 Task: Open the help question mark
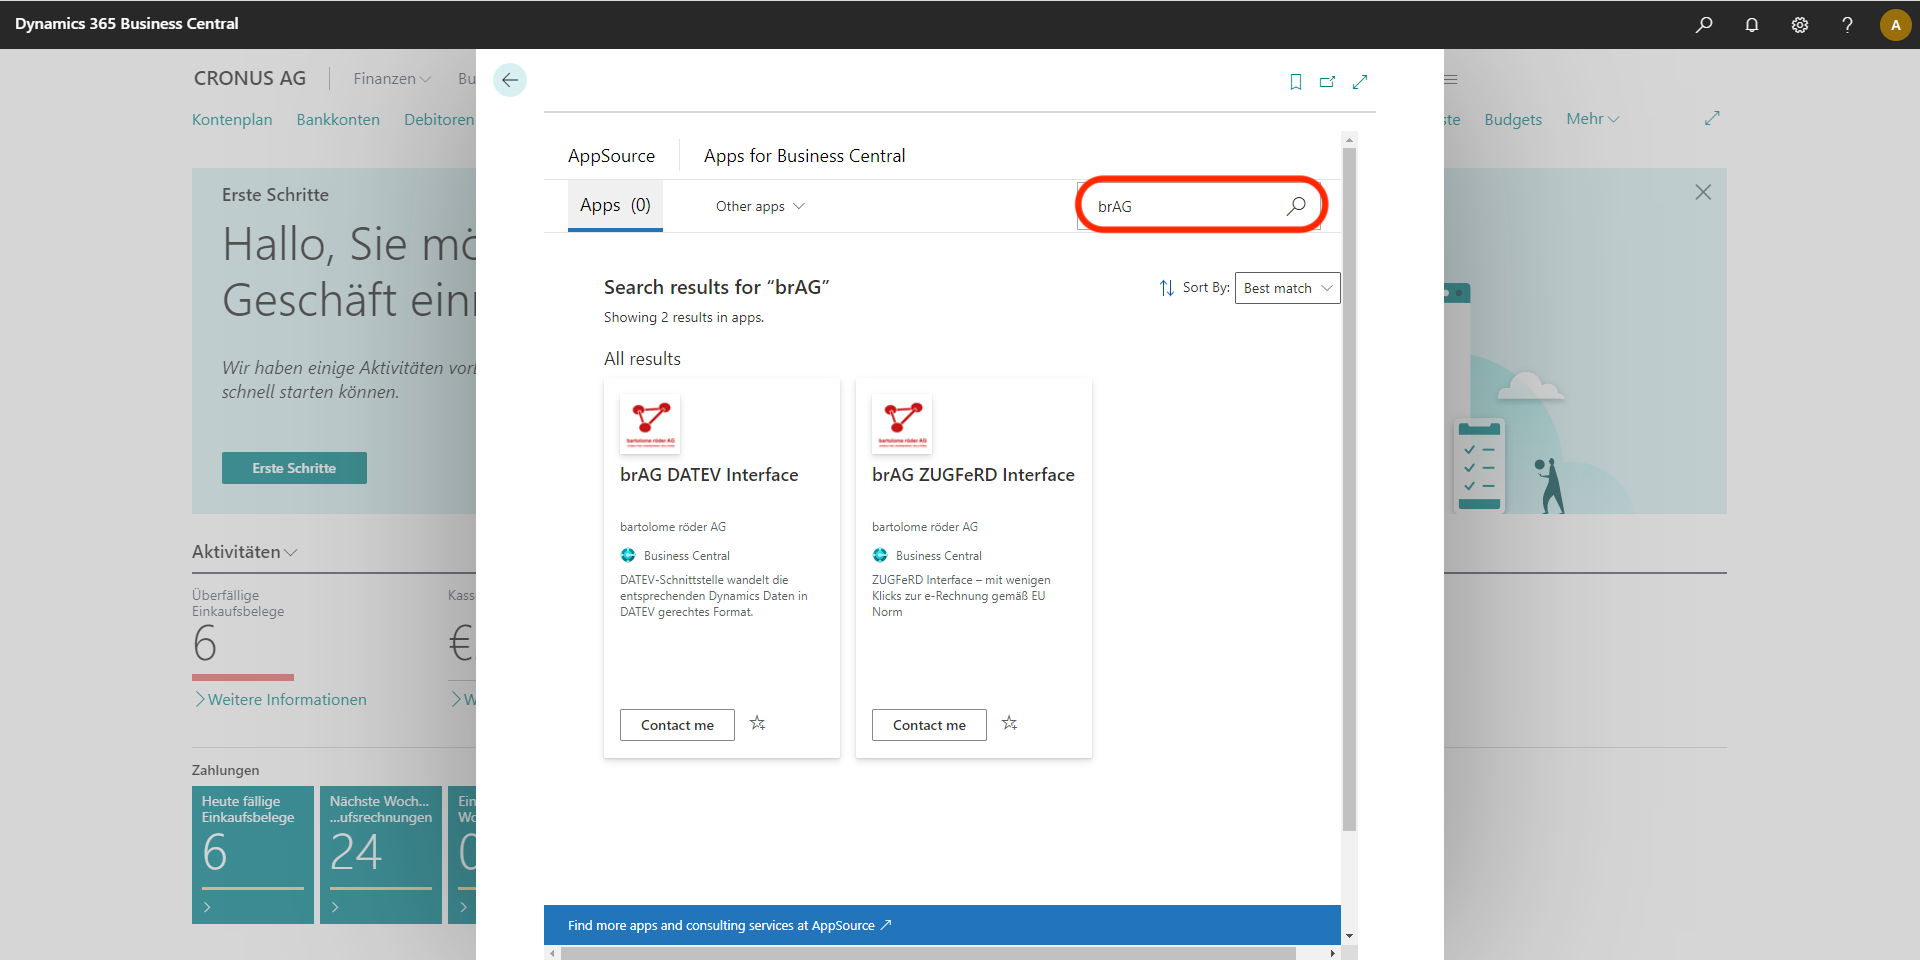[x=1847, y=25]
